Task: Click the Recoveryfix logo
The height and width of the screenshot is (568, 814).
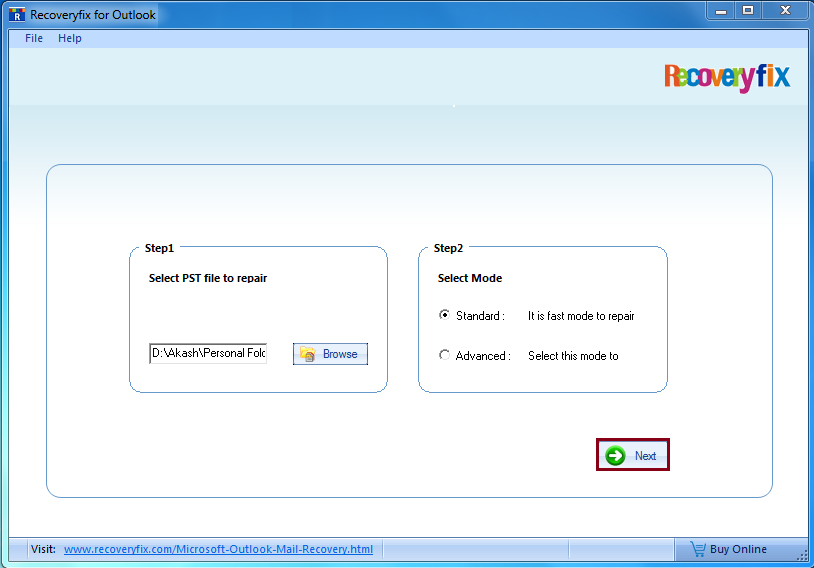Action: [727, 78]
